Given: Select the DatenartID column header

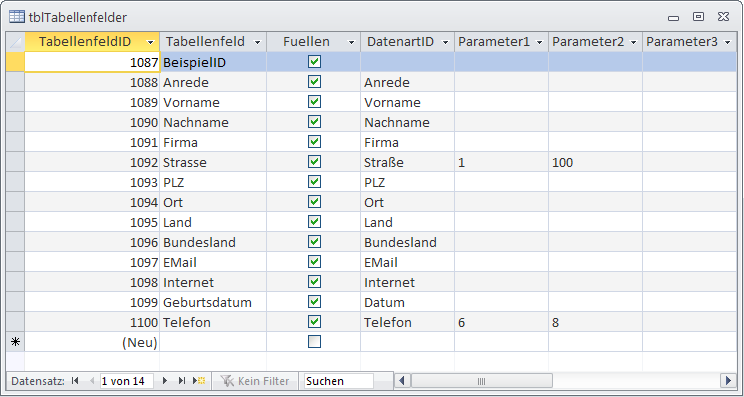Looking at the screenshot, I should (x=408, y=42).
